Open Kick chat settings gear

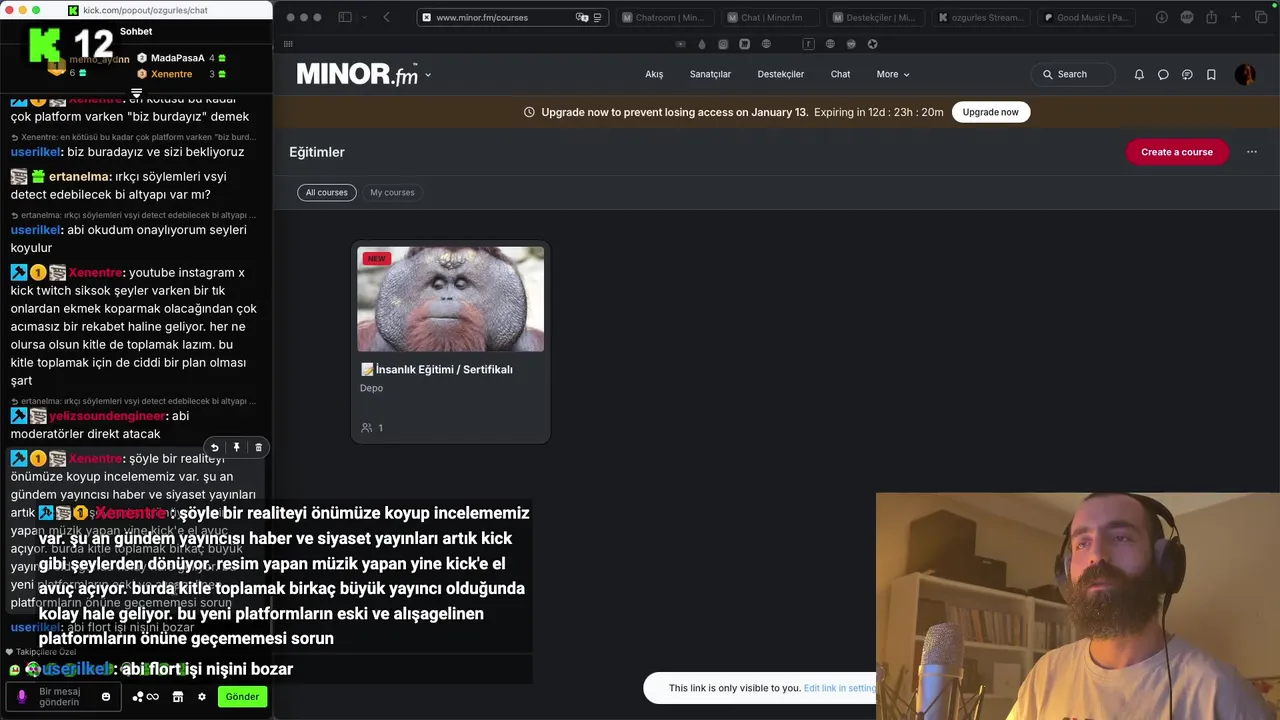201,697
